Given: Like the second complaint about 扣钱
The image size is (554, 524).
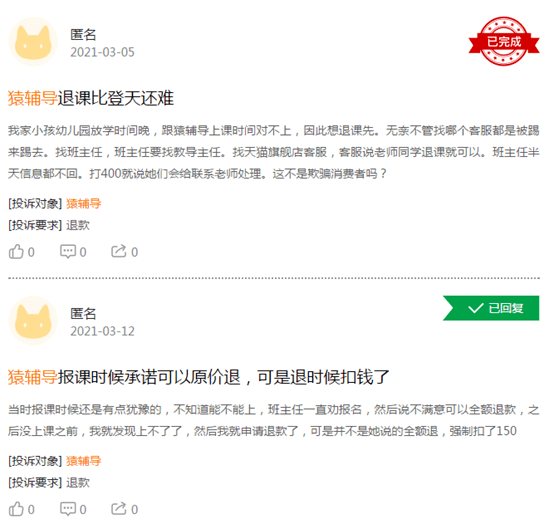Looking at the screenshot, I should pyautogui.click(x=22, y=509).
